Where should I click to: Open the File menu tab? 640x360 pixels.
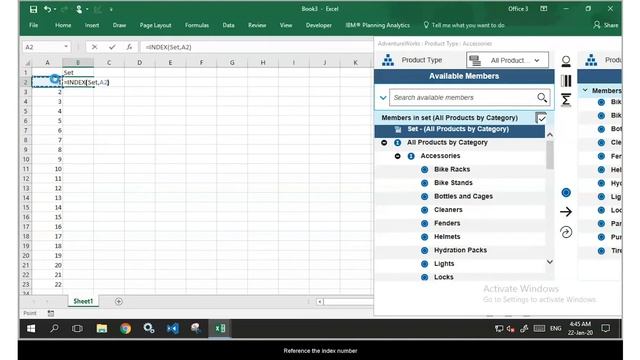tap(33, 25)
